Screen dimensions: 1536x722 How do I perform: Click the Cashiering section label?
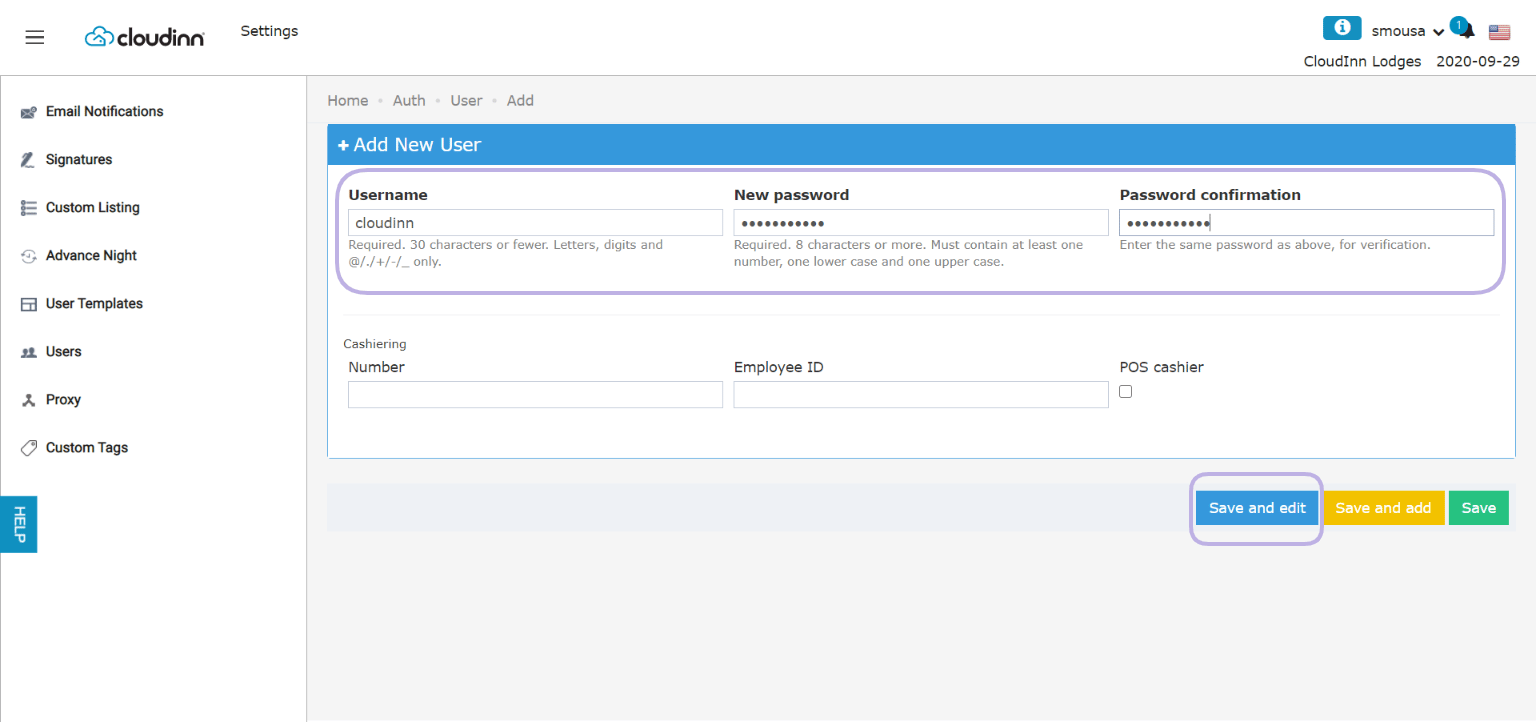coord(375,343)
